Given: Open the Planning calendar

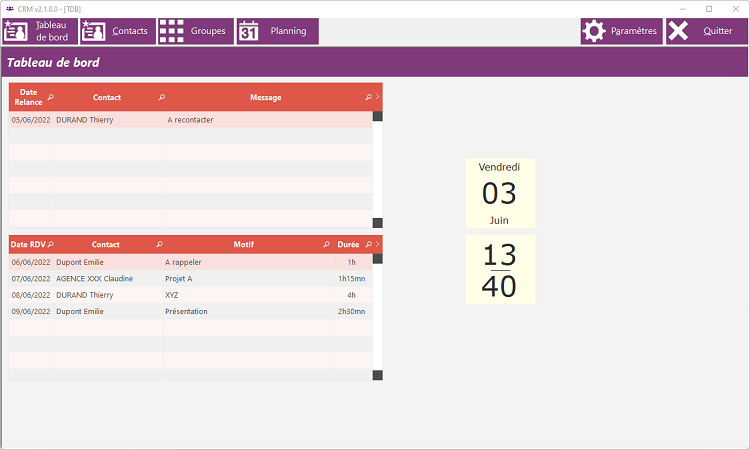Looking at the screenshot, I should [277, 31].
